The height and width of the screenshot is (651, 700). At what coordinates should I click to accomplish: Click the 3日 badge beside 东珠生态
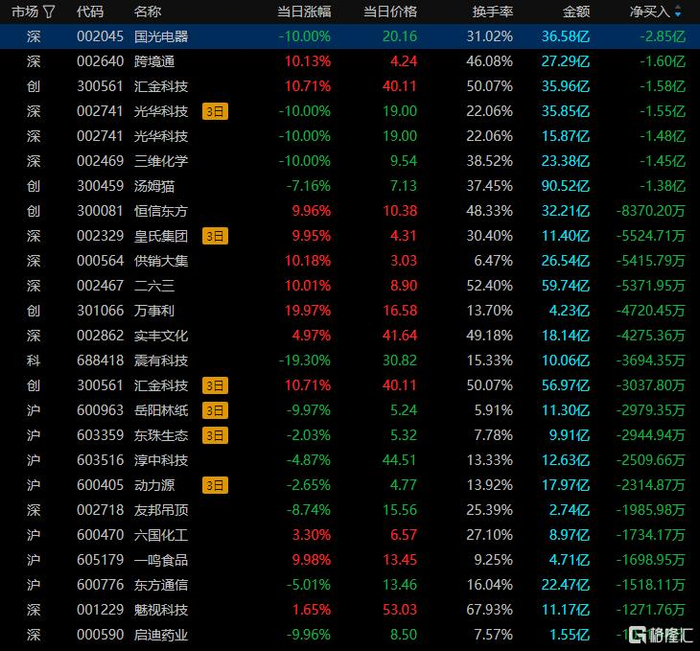(215, 435)
